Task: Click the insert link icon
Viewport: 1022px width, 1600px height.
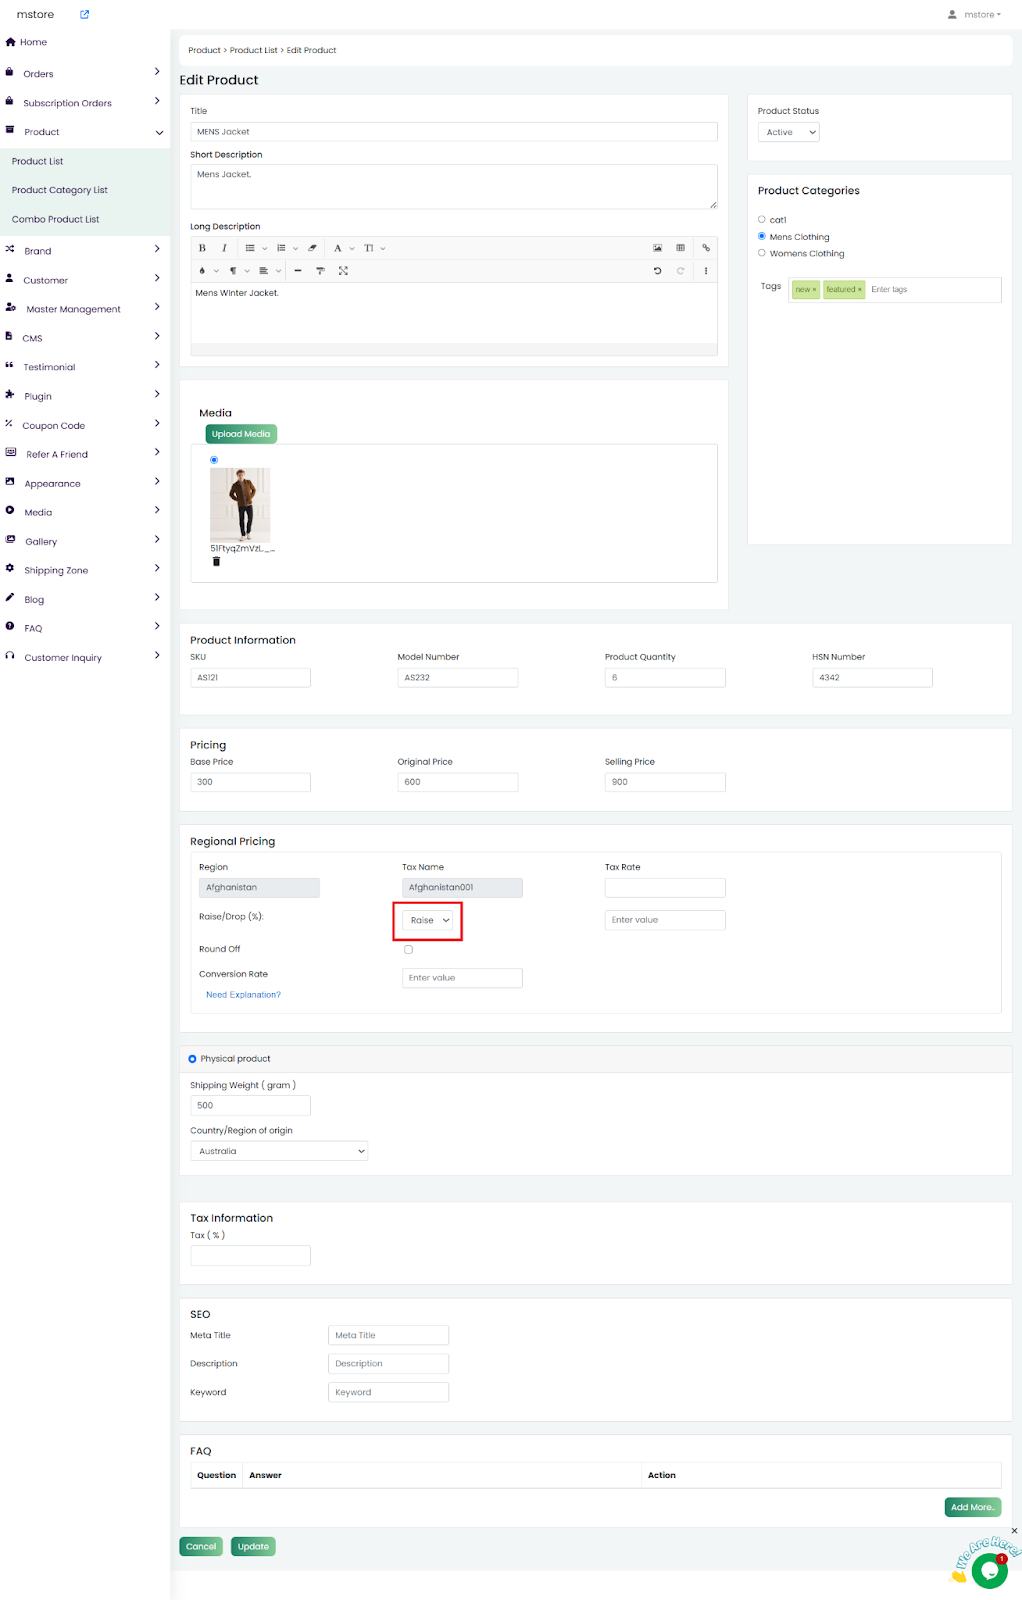Action: coord(706,248)
